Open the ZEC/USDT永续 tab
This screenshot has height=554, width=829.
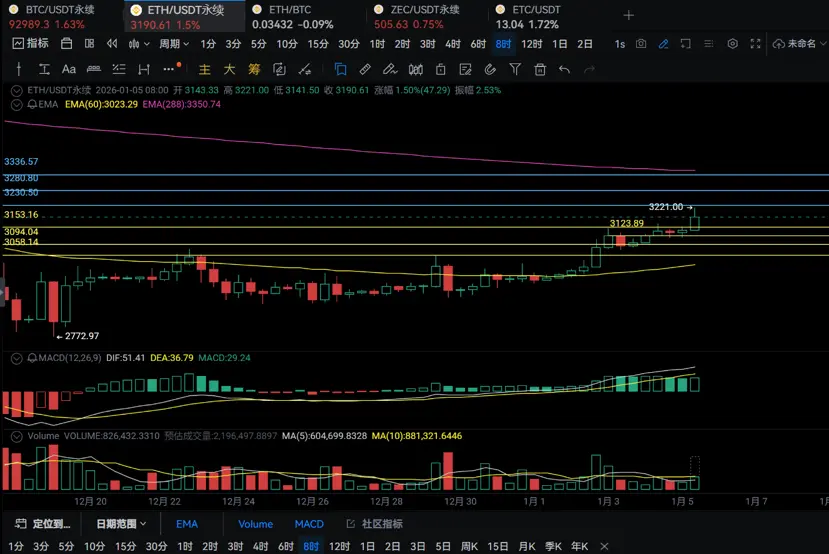[x=426, y=16]
